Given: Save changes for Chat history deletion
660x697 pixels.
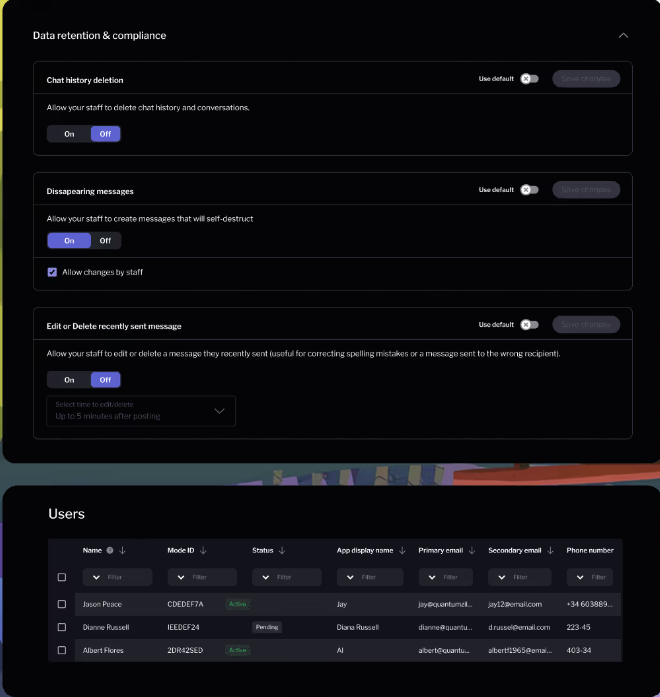Looking at the screenshot, I should click(x=586, y=78).
